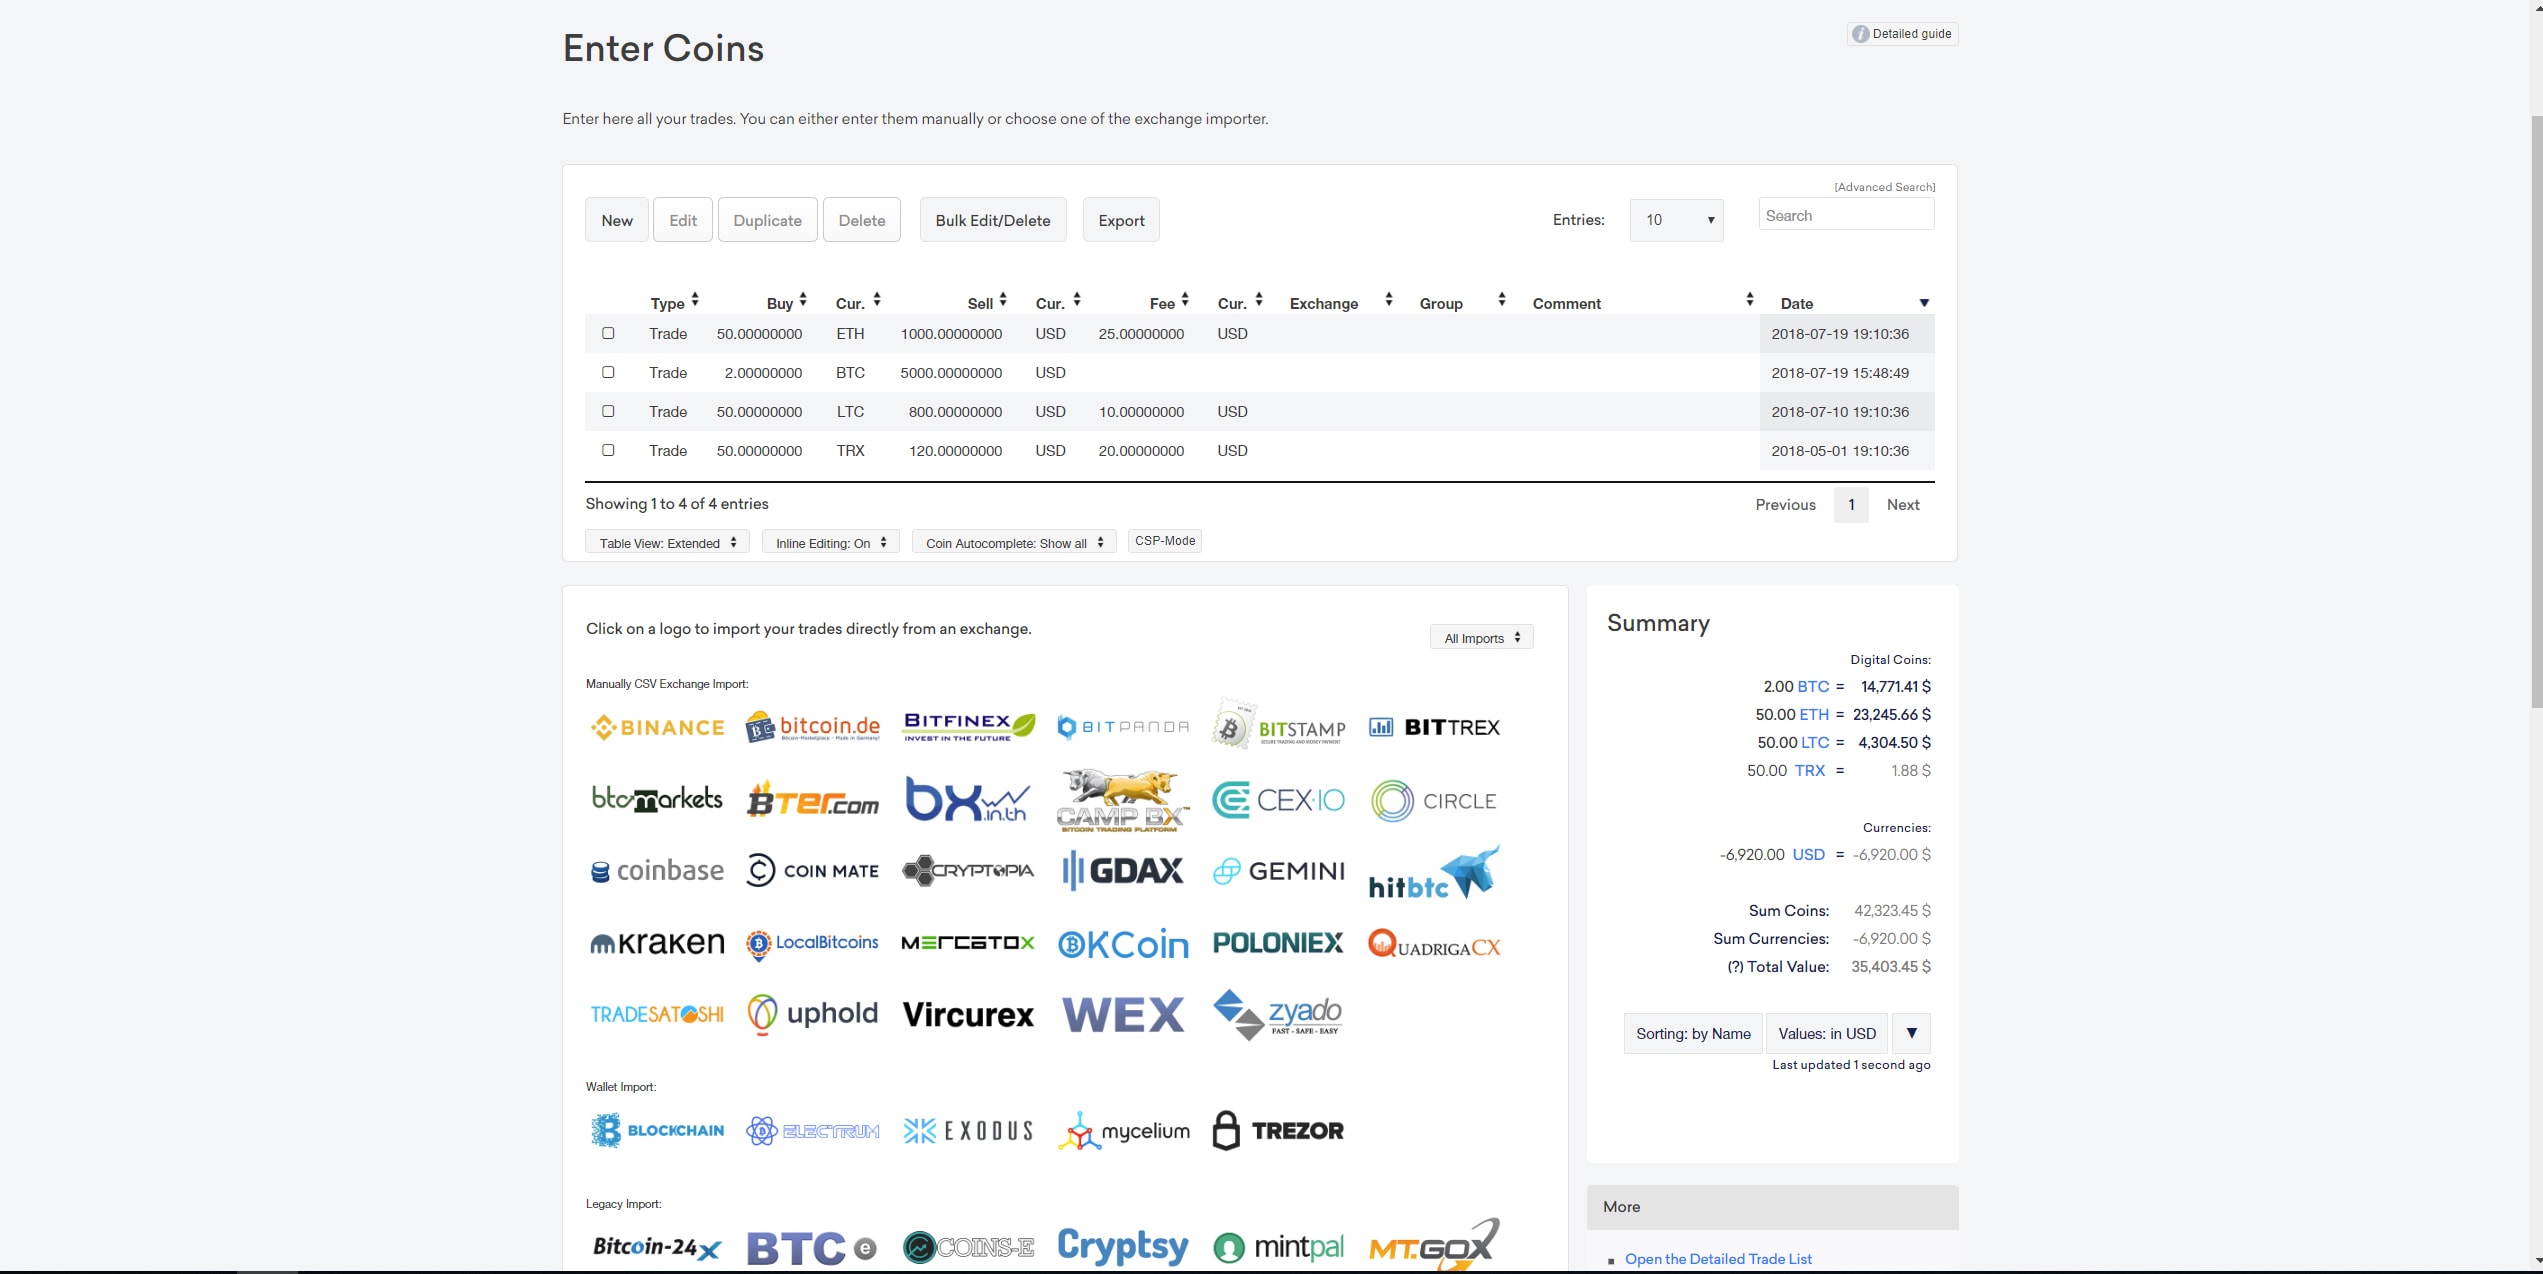
Task: Open the Blockchain wallet import logo
Action: [657, 1131]
